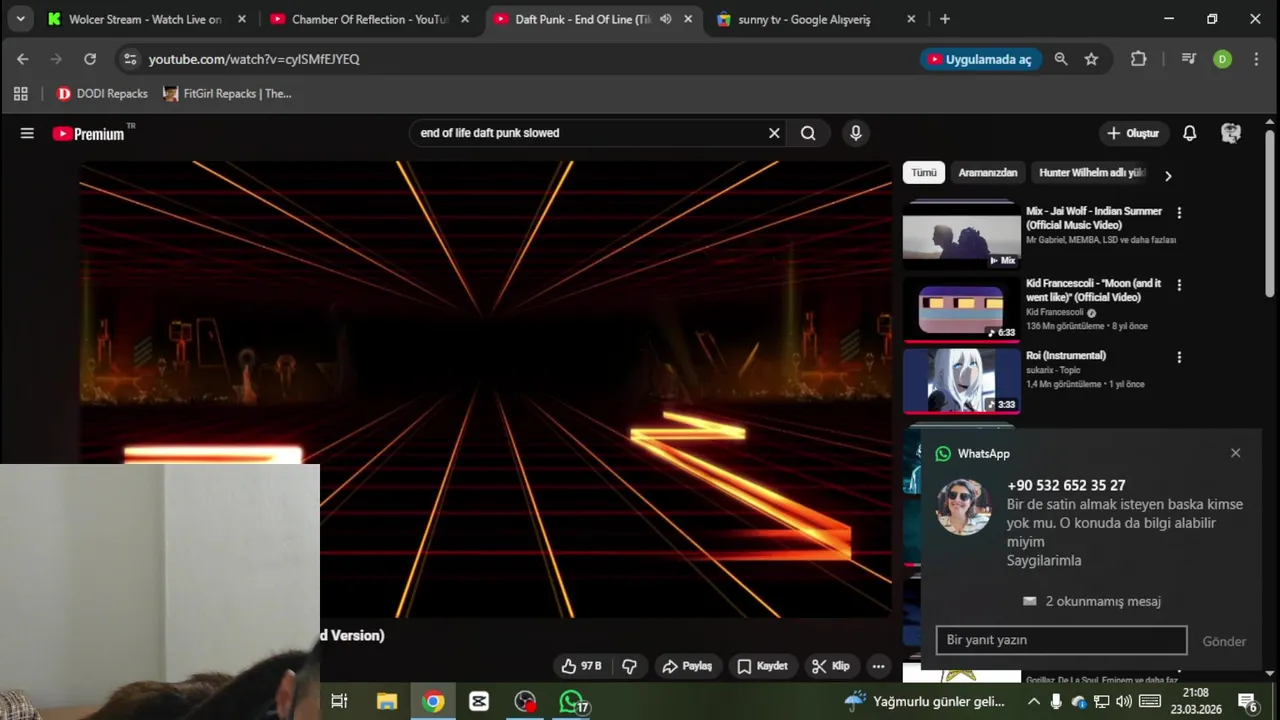Open WhatsApp taskbar icon with 17 badge
Image resolution: width=1280 pixels, height=720 pixels.
[571, 701]
